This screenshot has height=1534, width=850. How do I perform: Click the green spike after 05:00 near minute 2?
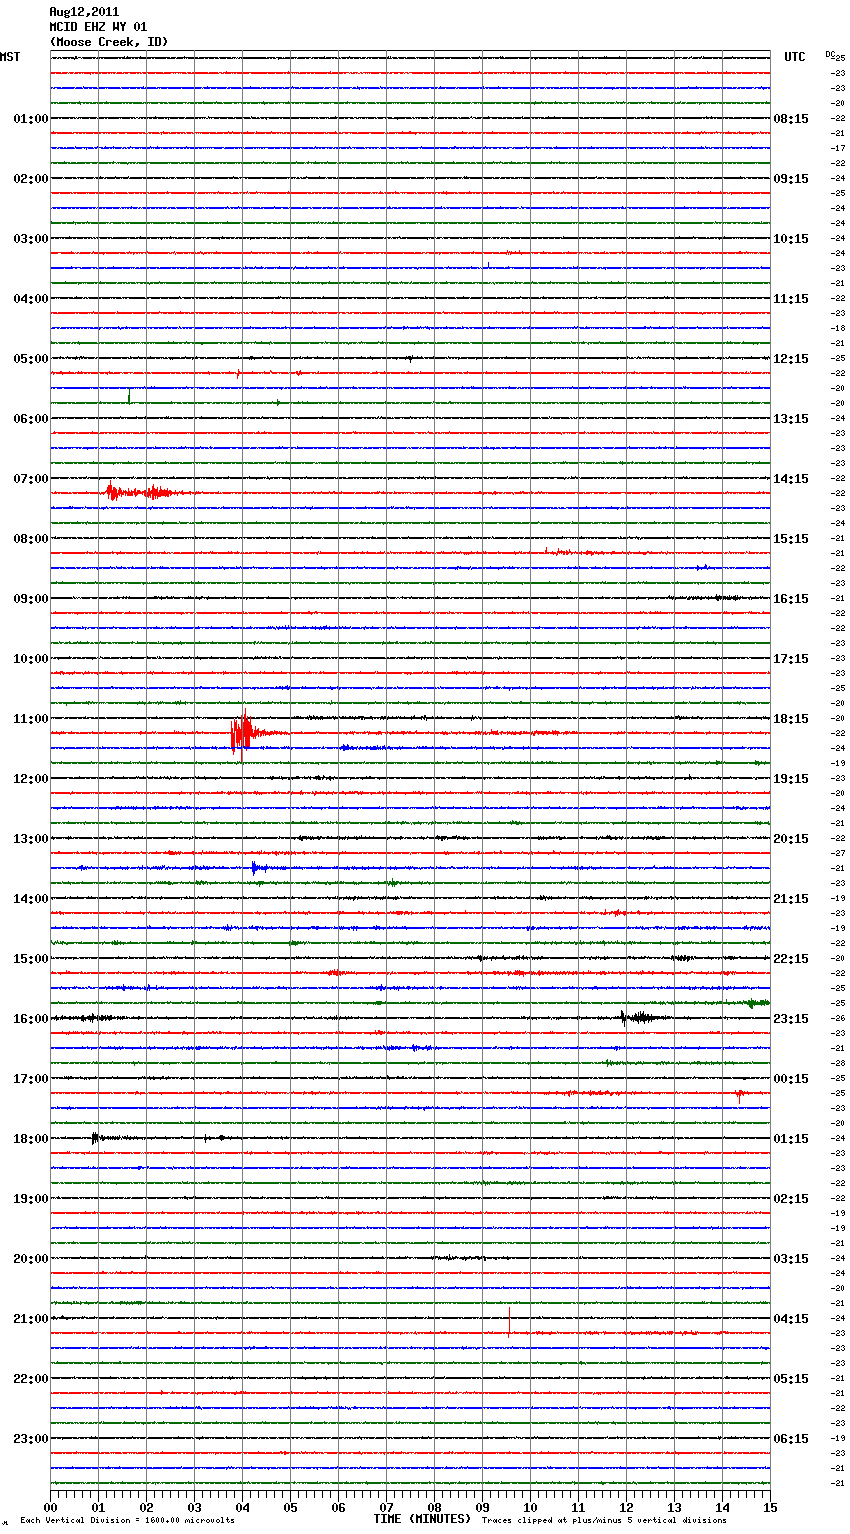[129, 397]
